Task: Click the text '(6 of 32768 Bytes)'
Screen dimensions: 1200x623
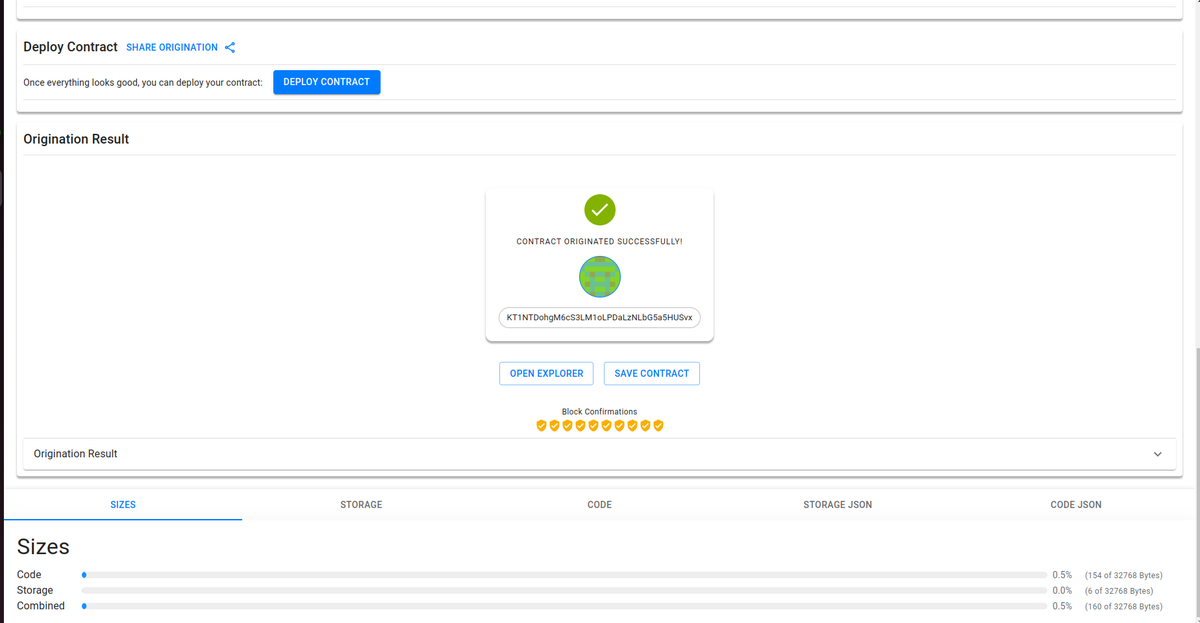Action: coord(1119,591)
